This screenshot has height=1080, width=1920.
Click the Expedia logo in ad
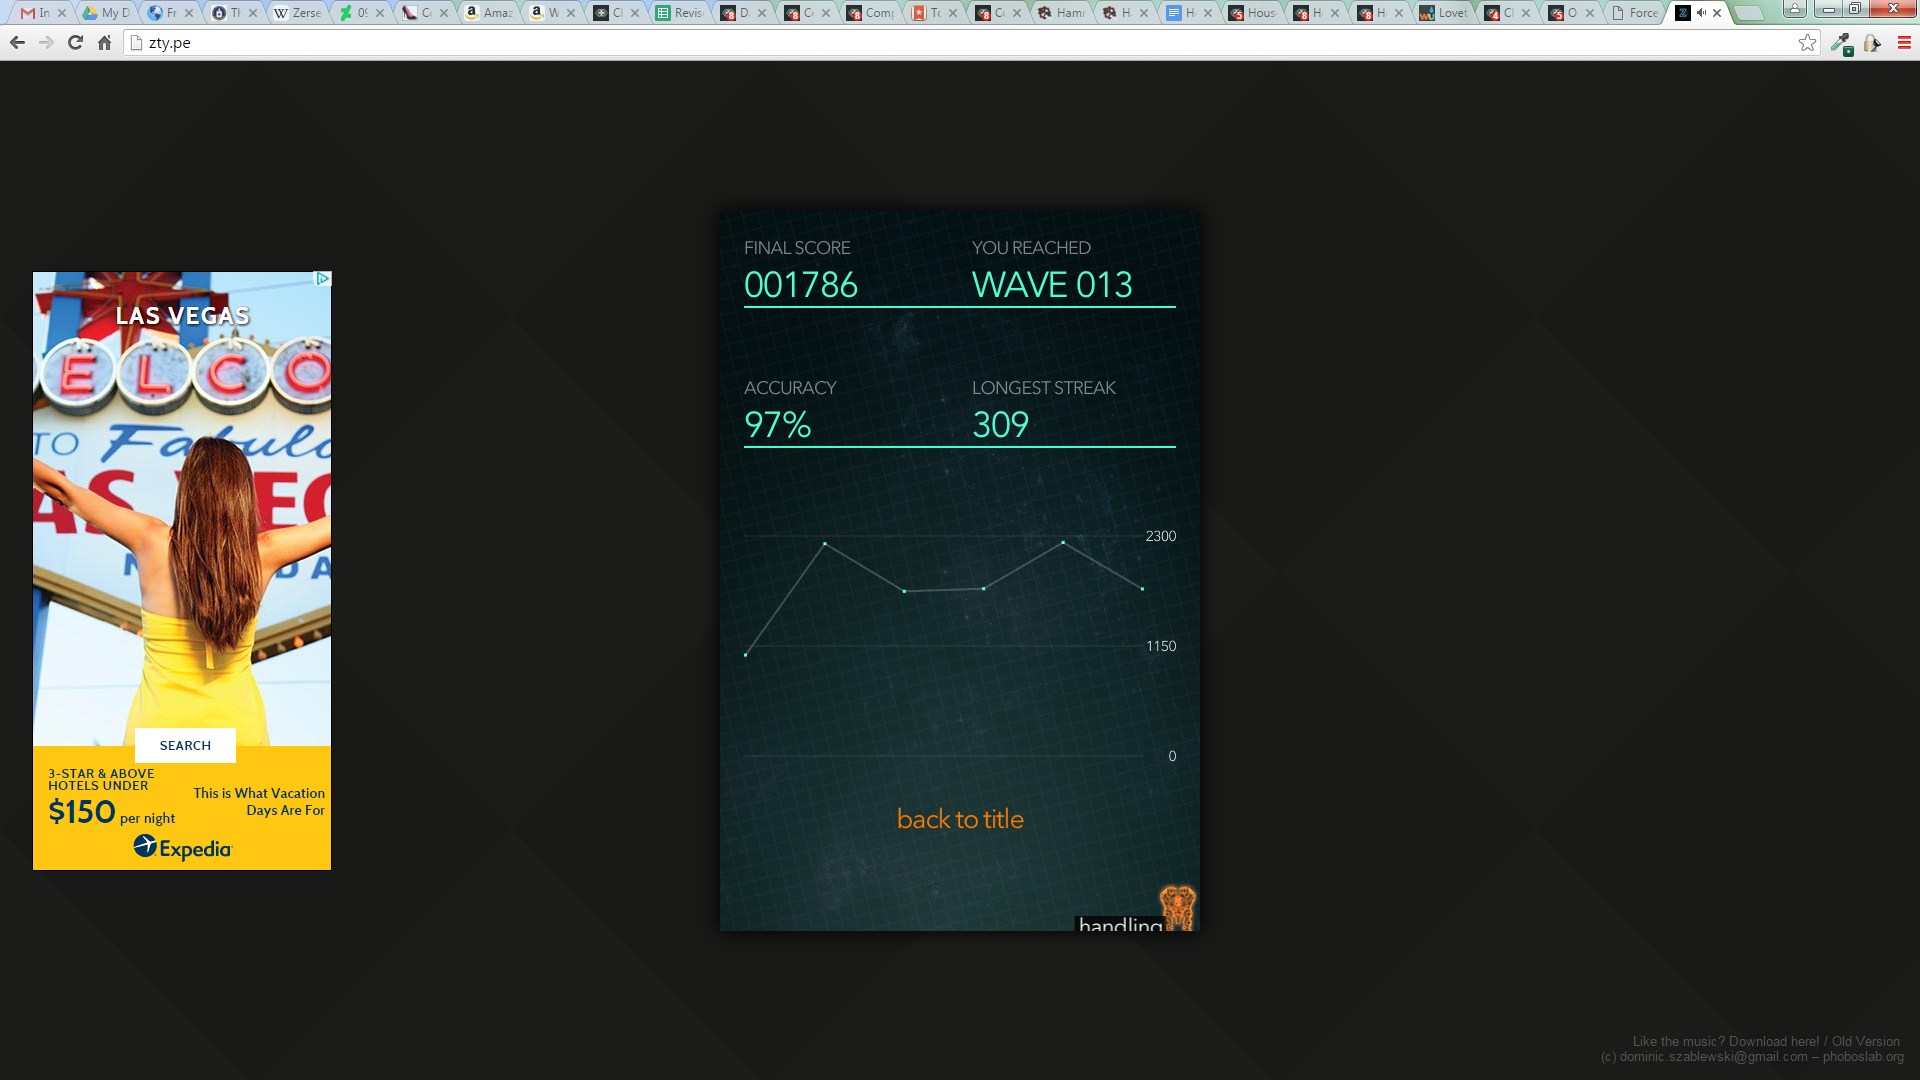[182, 847]
